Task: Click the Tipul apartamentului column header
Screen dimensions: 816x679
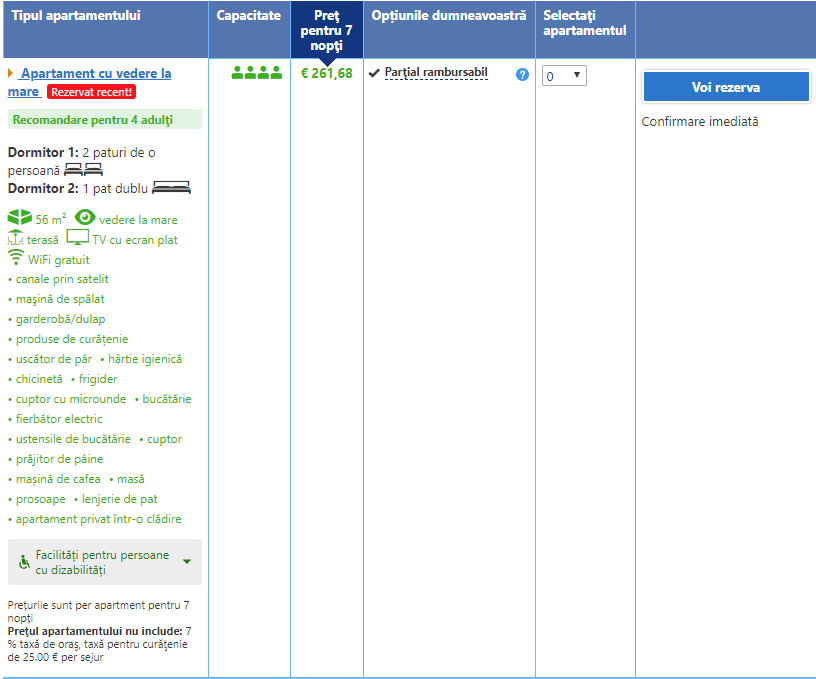Action: tap(76, 16)
